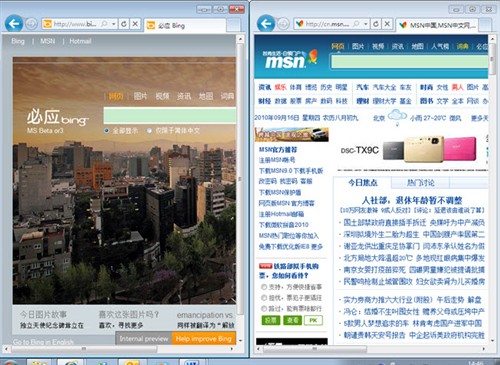This screenshot has width=500, height=365.
Task: Click search magnifier in MSN window address bar
Action: 356,24
